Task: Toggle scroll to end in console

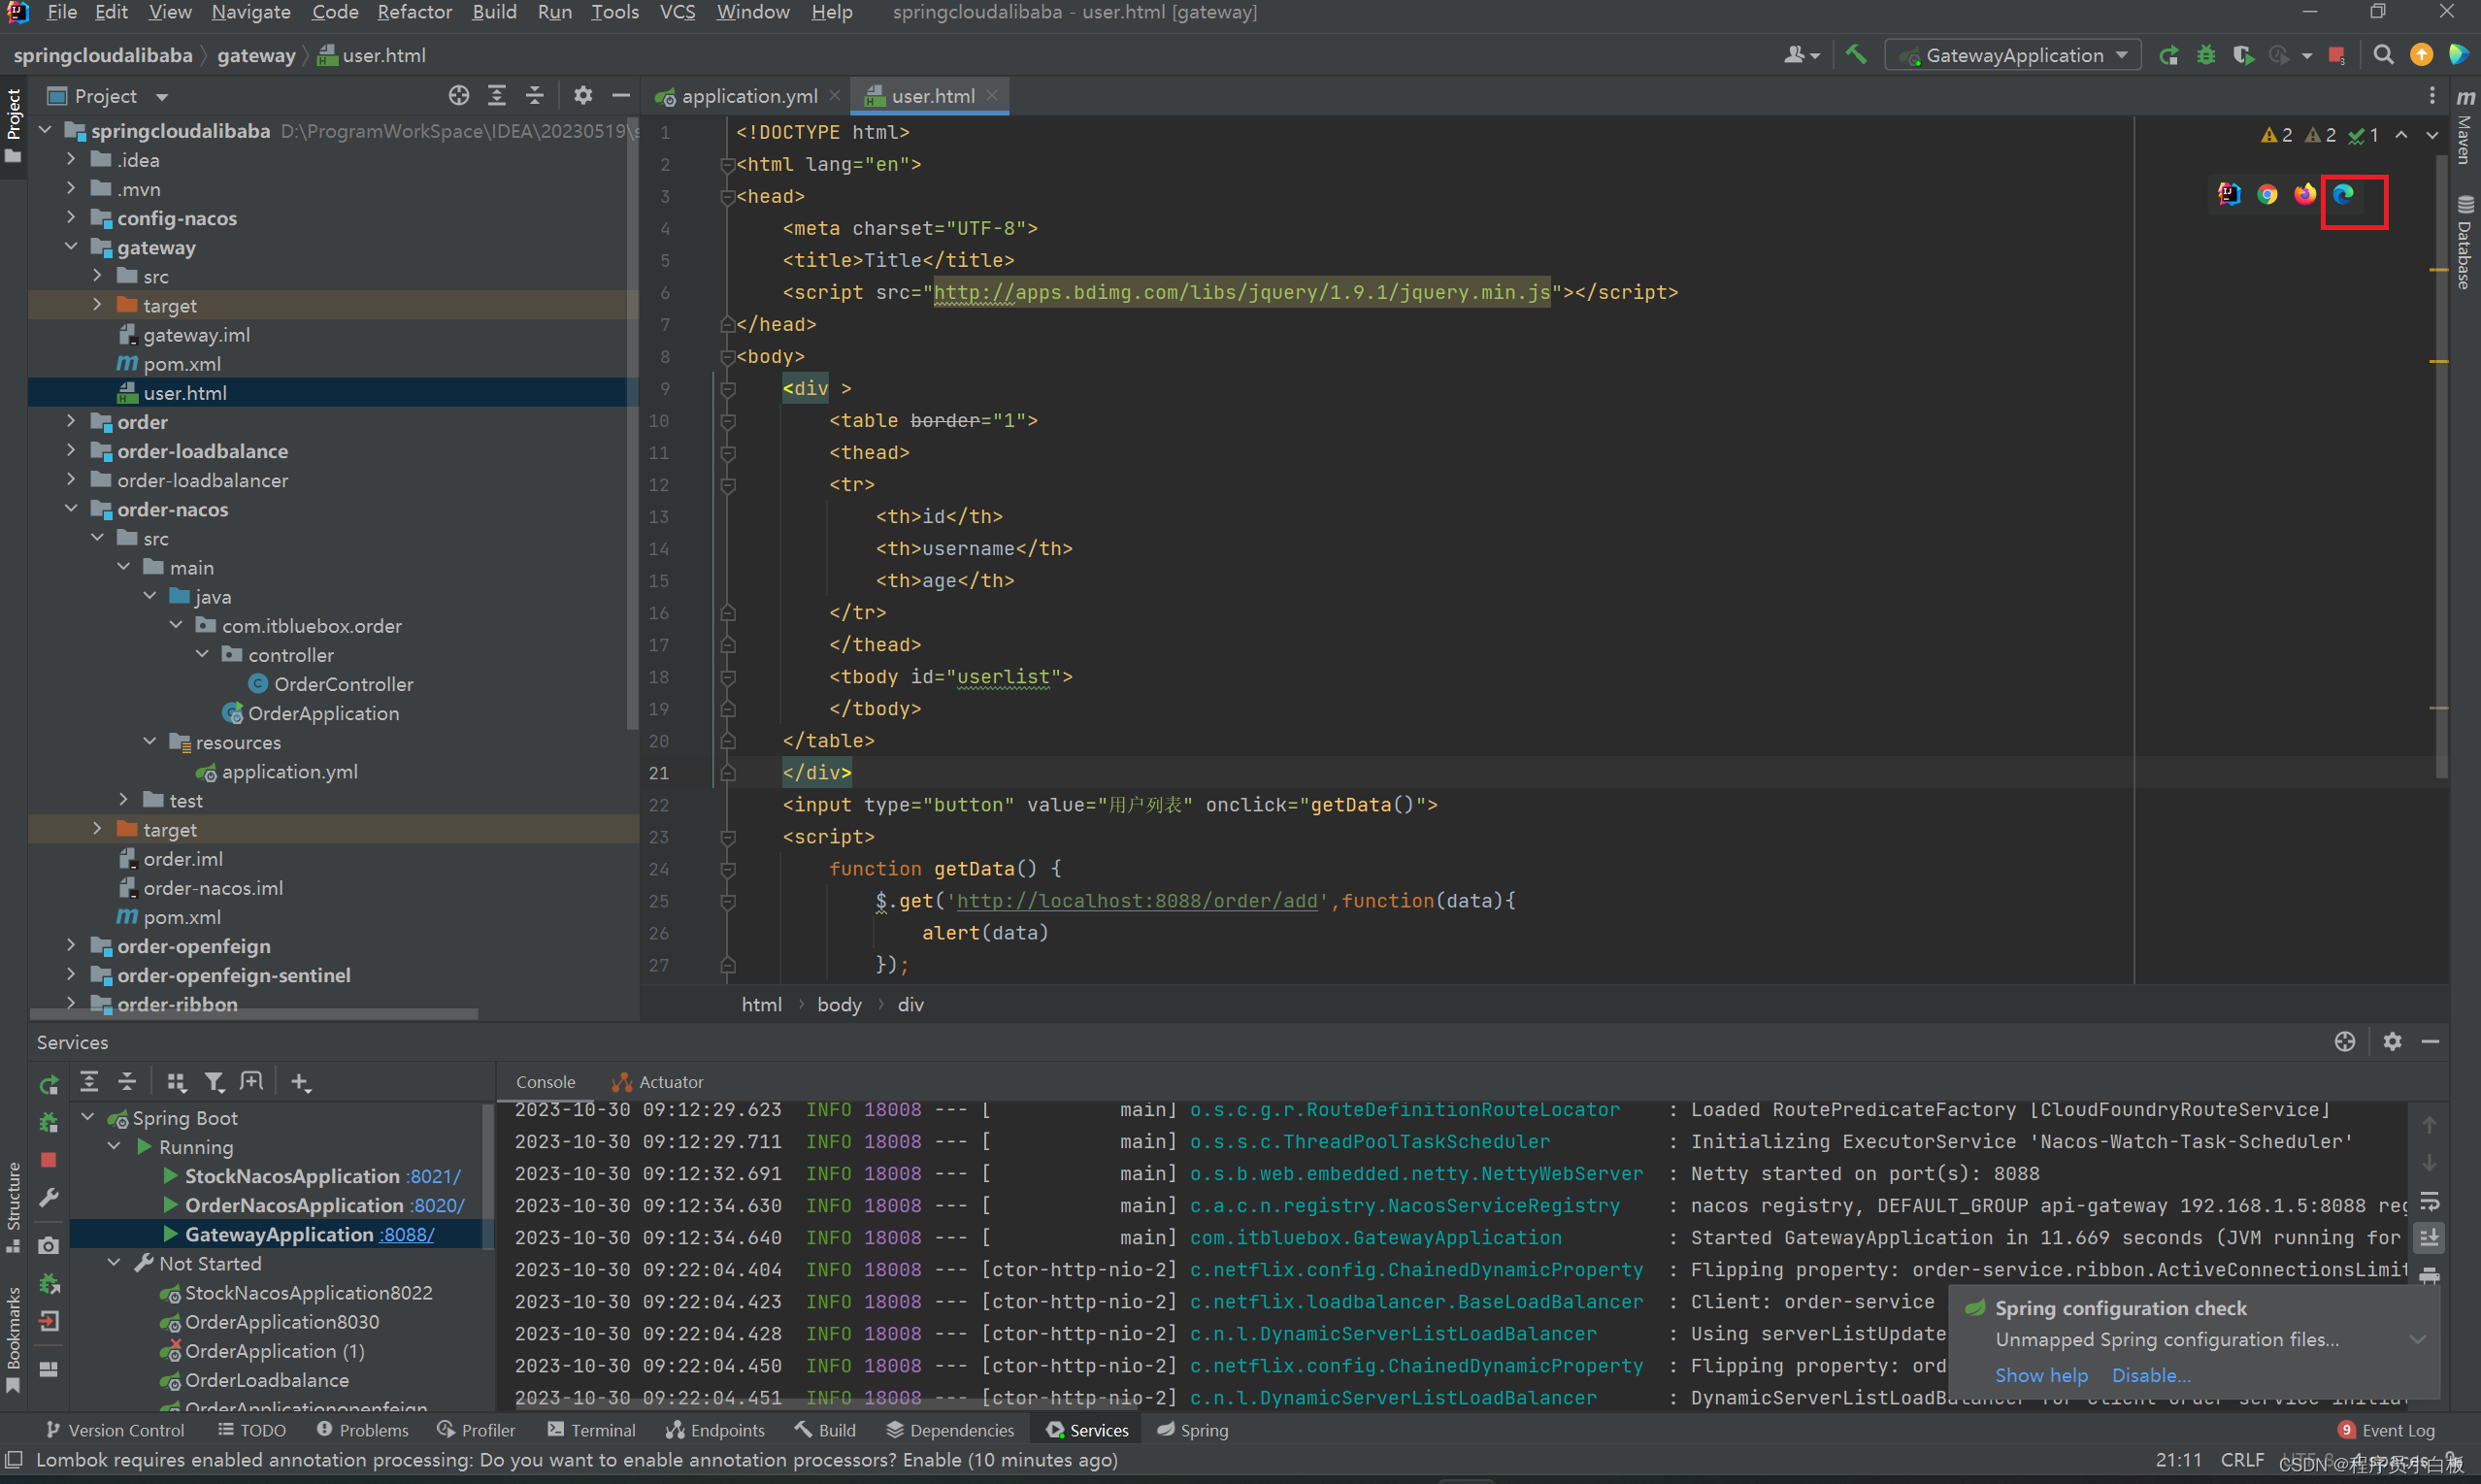Action: [2429, 1238]
